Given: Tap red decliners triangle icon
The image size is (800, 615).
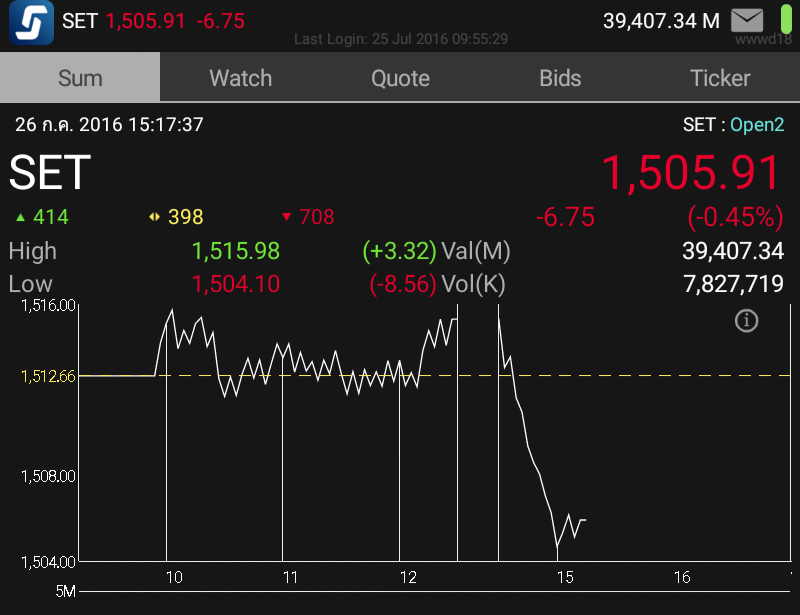Looking at the screenshot, I should (x=287, y=217).
